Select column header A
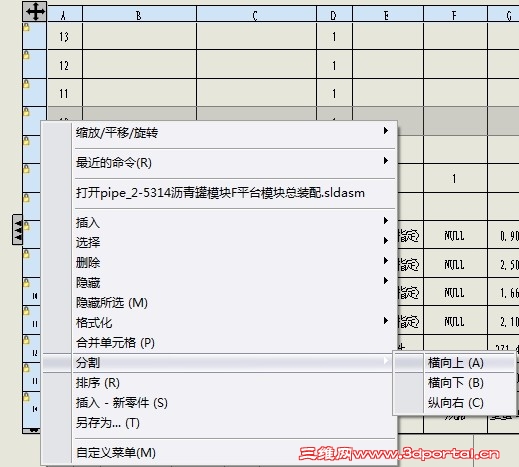The width and height of the screenshot is (519, 467). (x=65, y=15)
